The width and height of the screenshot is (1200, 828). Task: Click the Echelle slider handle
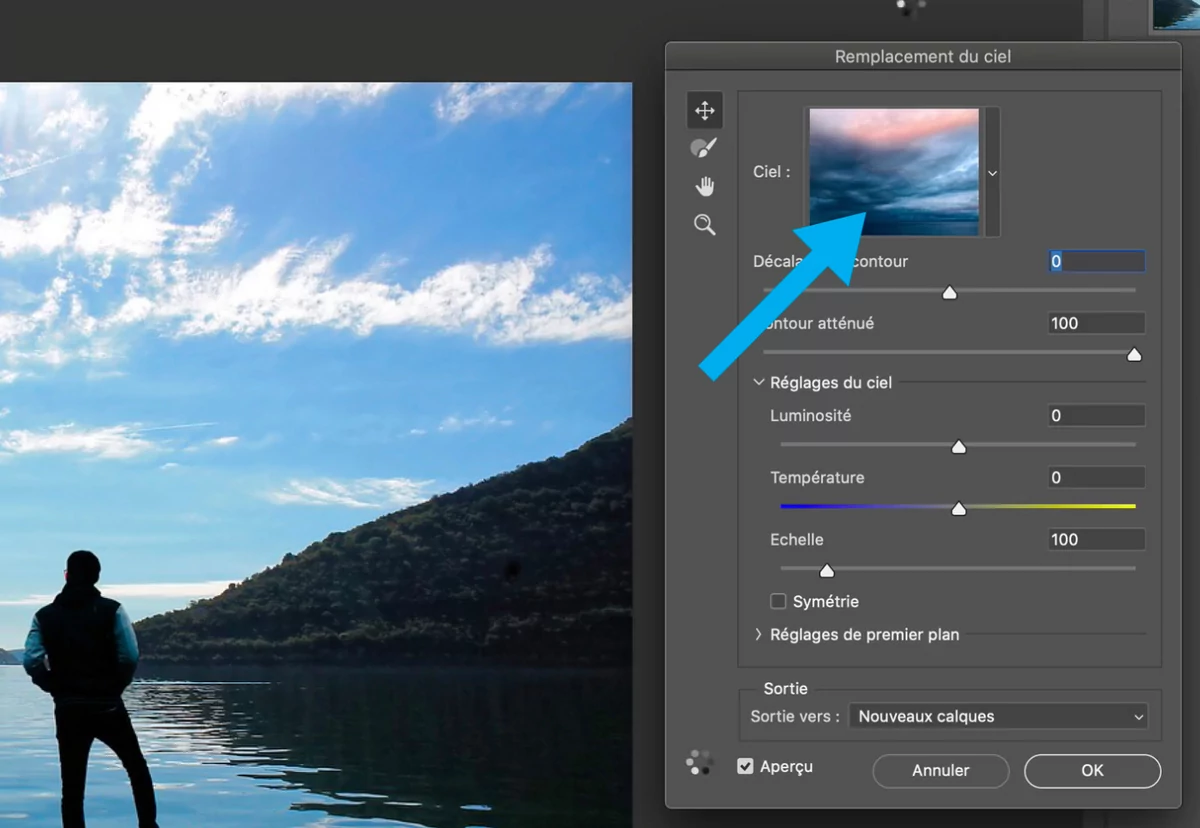click(826, 571)
